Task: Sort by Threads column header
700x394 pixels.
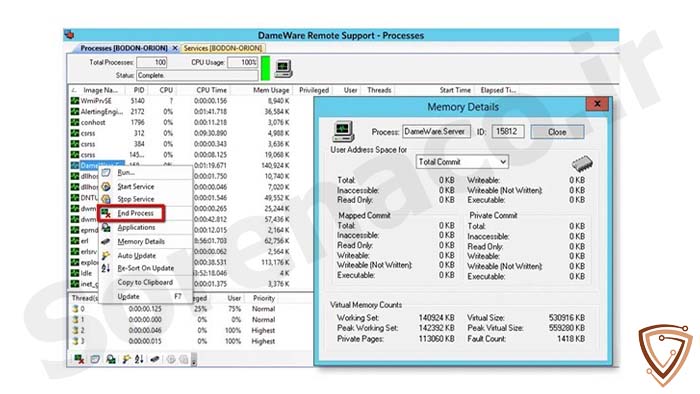Action: [x=379, y=90]
